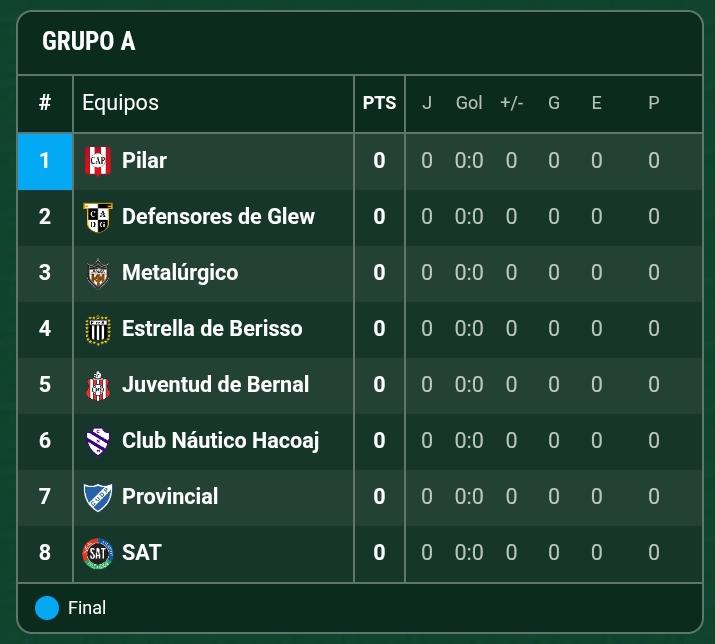
Task: Select the Estrella de Berisso team name
Action: pyautogui.click(x=212, y=328)
